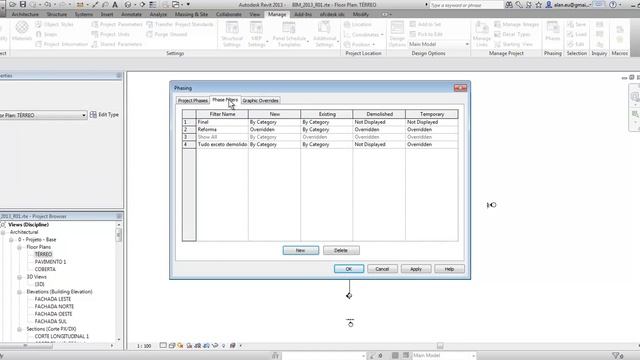Screen dimensions: 640x360
Task: Click Purge Unused in the ribbon
Action: (167, 34)
